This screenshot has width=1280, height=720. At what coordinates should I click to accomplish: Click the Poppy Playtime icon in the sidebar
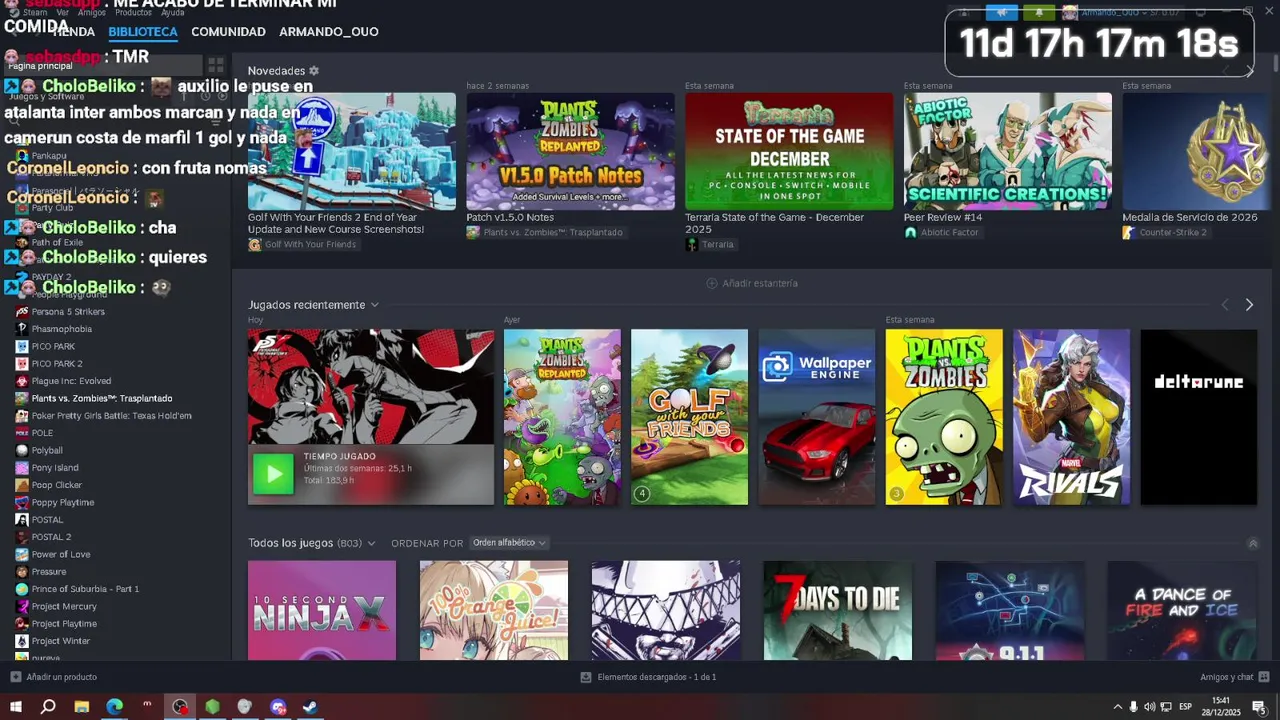coord(22,502)
